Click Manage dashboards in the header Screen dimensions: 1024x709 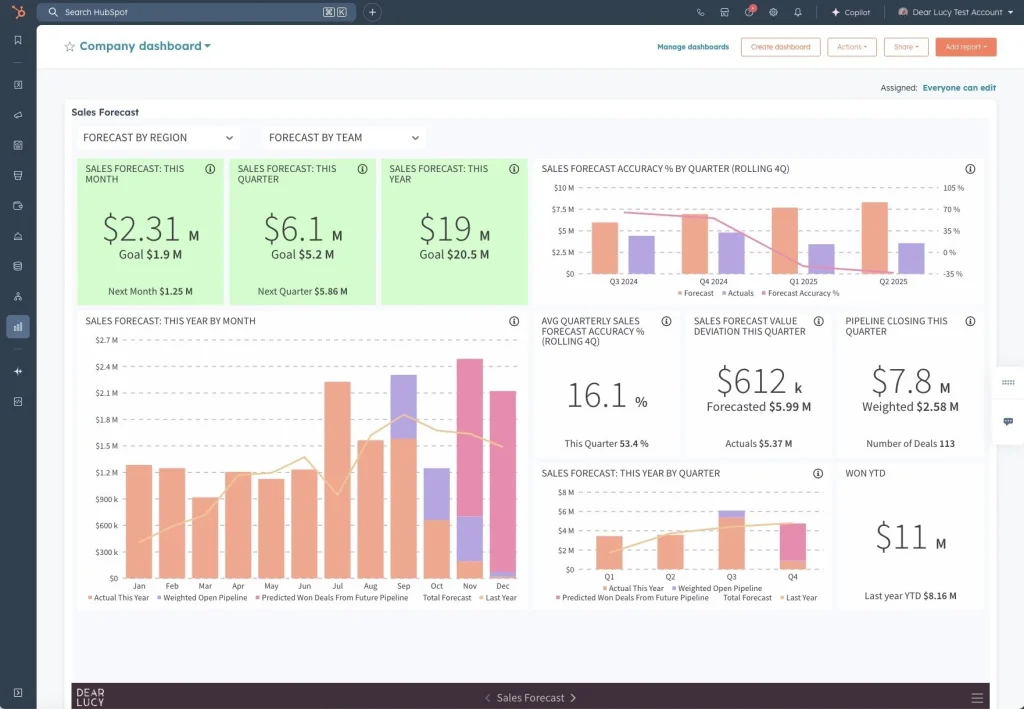coord(692,46)
